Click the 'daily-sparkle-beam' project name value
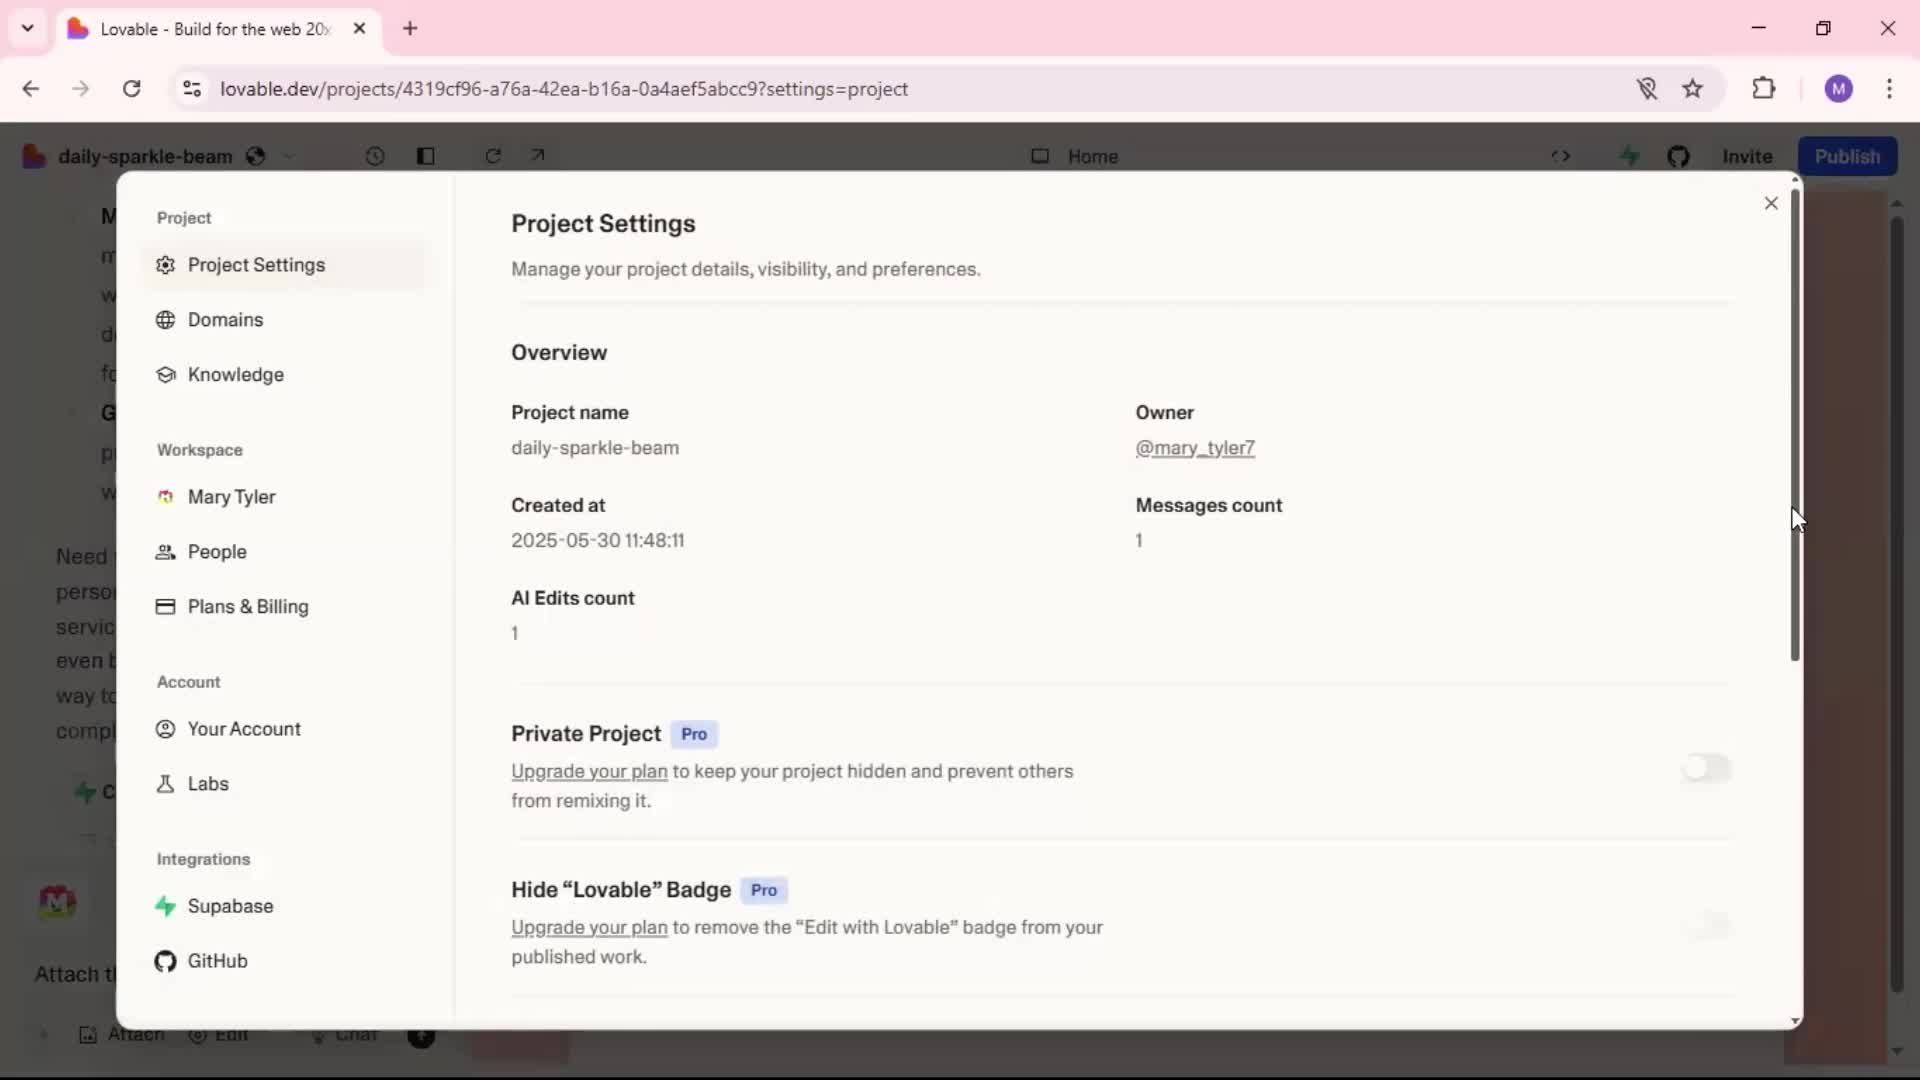This screenshot has width=1920, height=1080. [595, 448]
